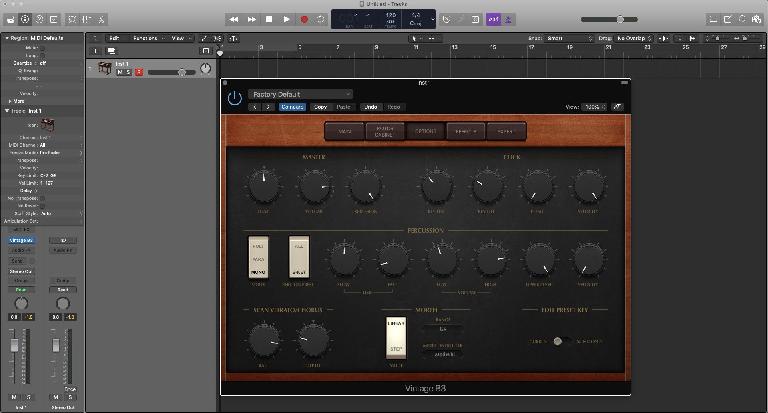Open the Snap mode dropdown showing Smart
The image size is (768, 413).
click(x=569, y=38)
